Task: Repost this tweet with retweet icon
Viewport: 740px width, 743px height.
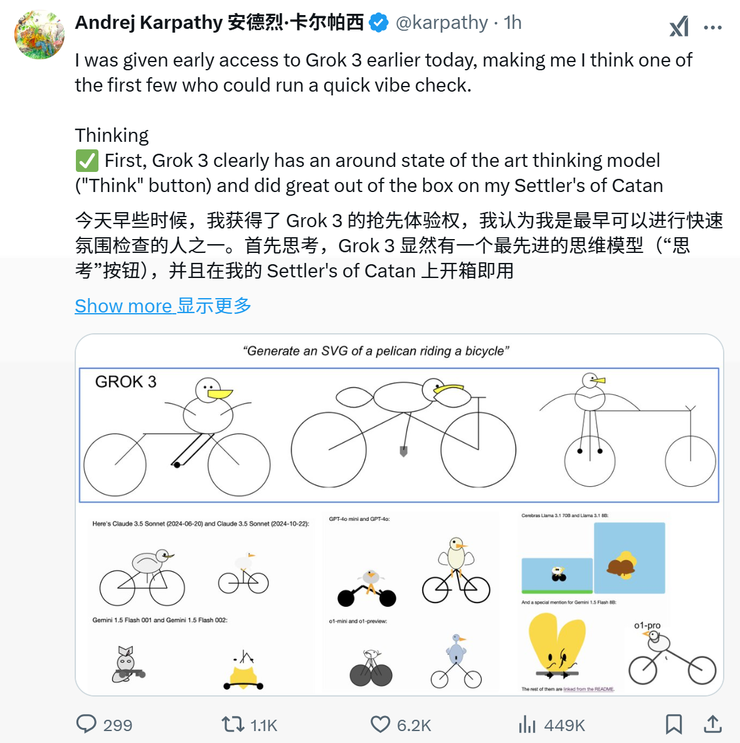Action: point(232,724)
